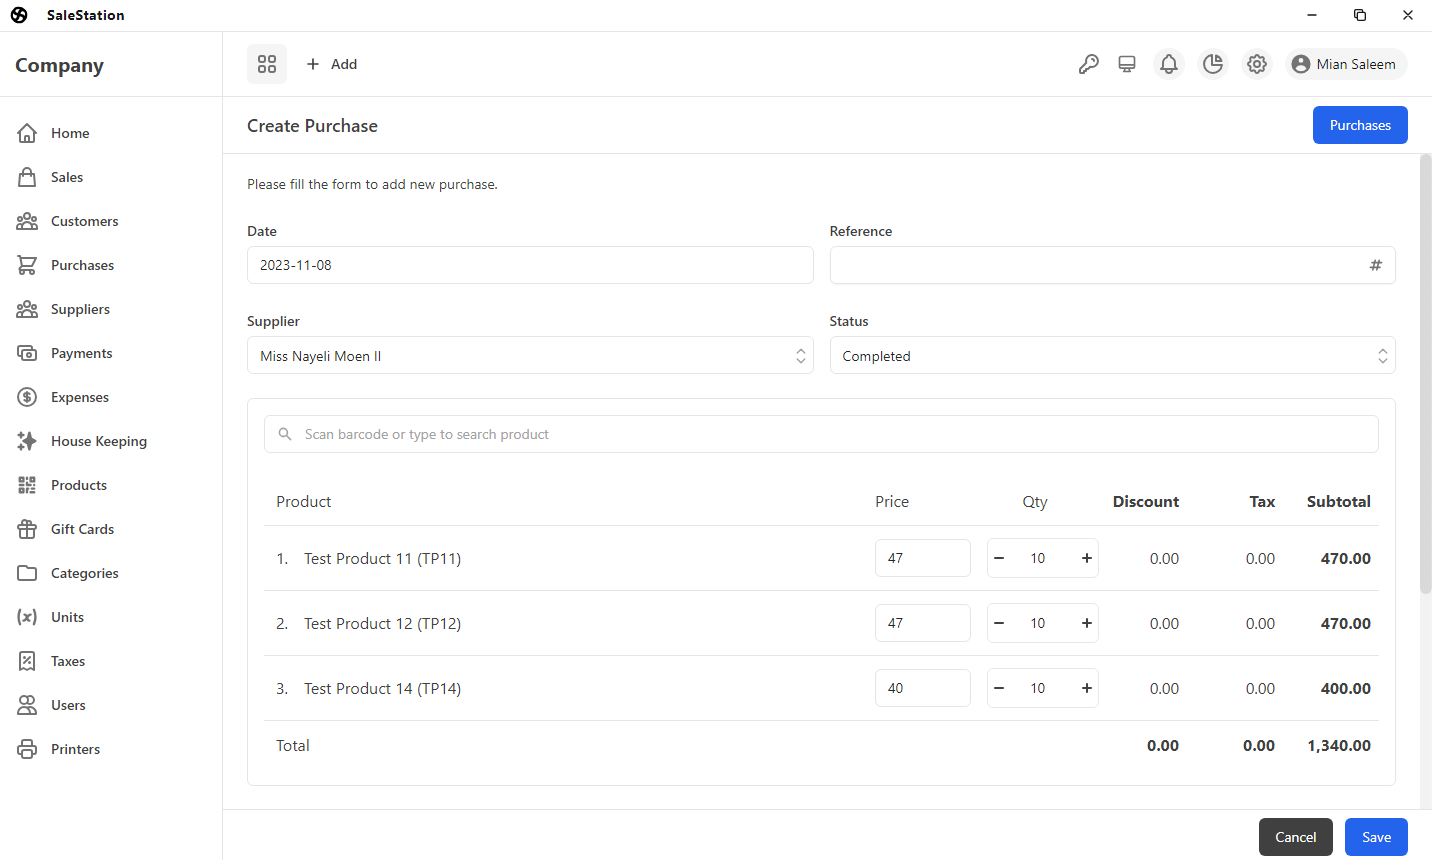
Task: Navigate to Taxes in the sidebar menu
Action: [x=67, y=661]
